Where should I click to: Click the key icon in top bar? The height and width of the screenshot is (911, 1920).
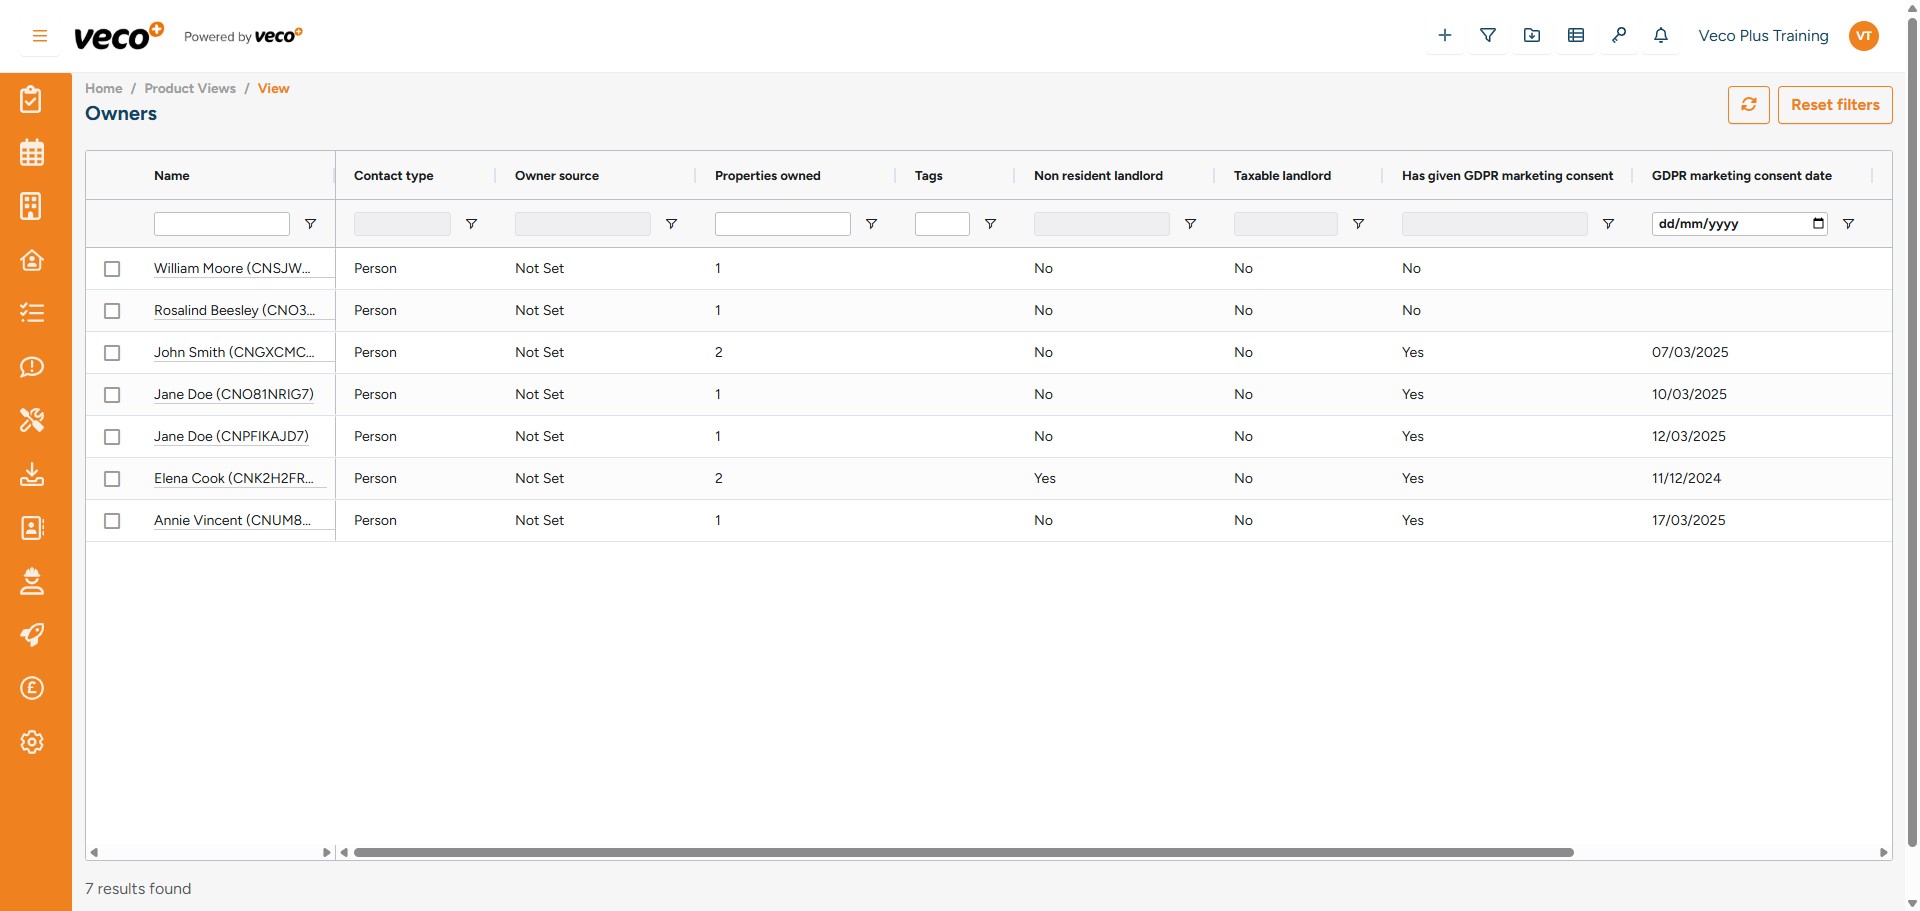point(1618,36)
